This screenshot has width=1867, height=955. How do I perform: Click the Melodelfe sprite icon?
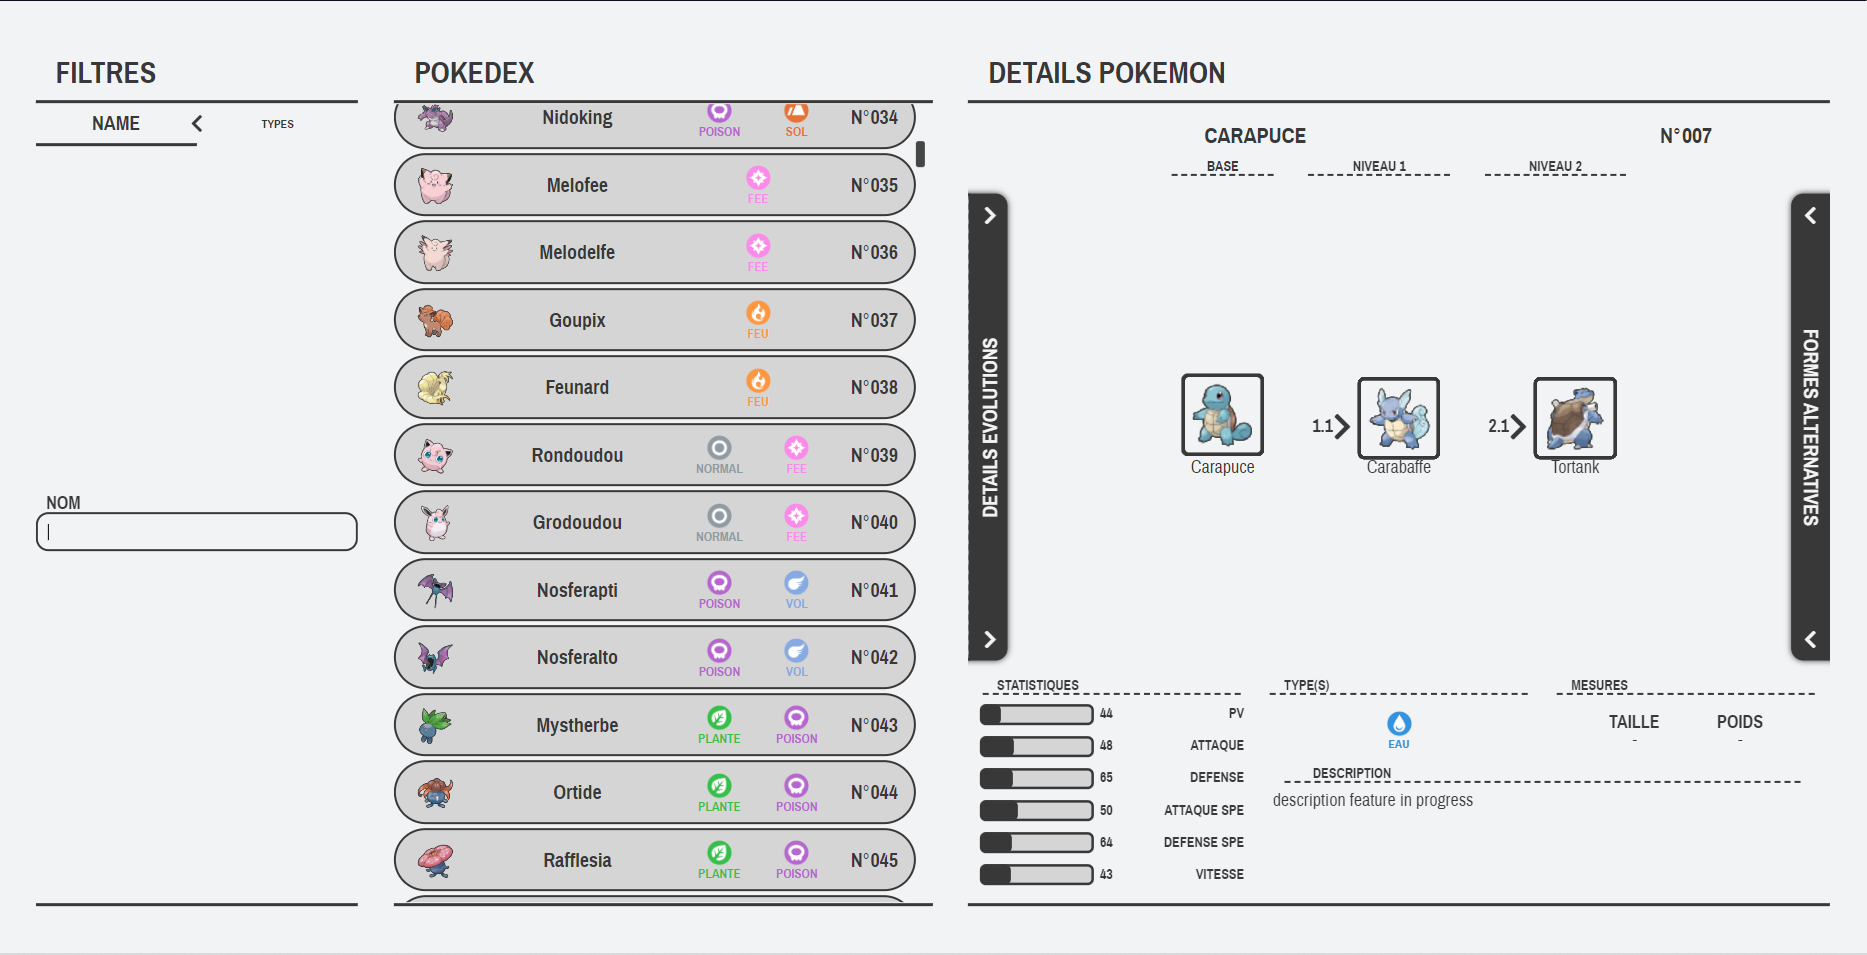click(435, 253)
